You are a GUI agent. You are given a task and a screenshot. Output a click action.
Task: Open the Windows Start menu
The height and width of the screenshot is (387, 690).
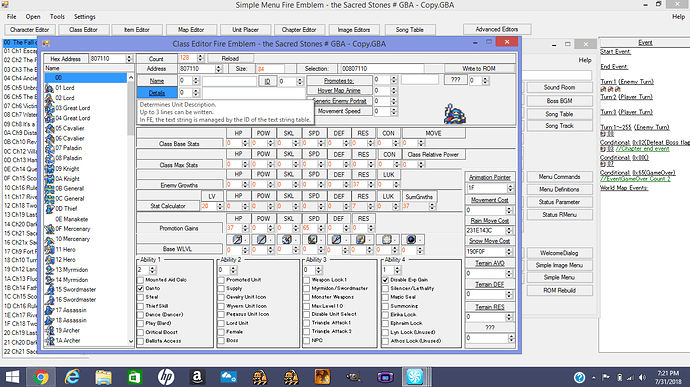coord(12,377)
